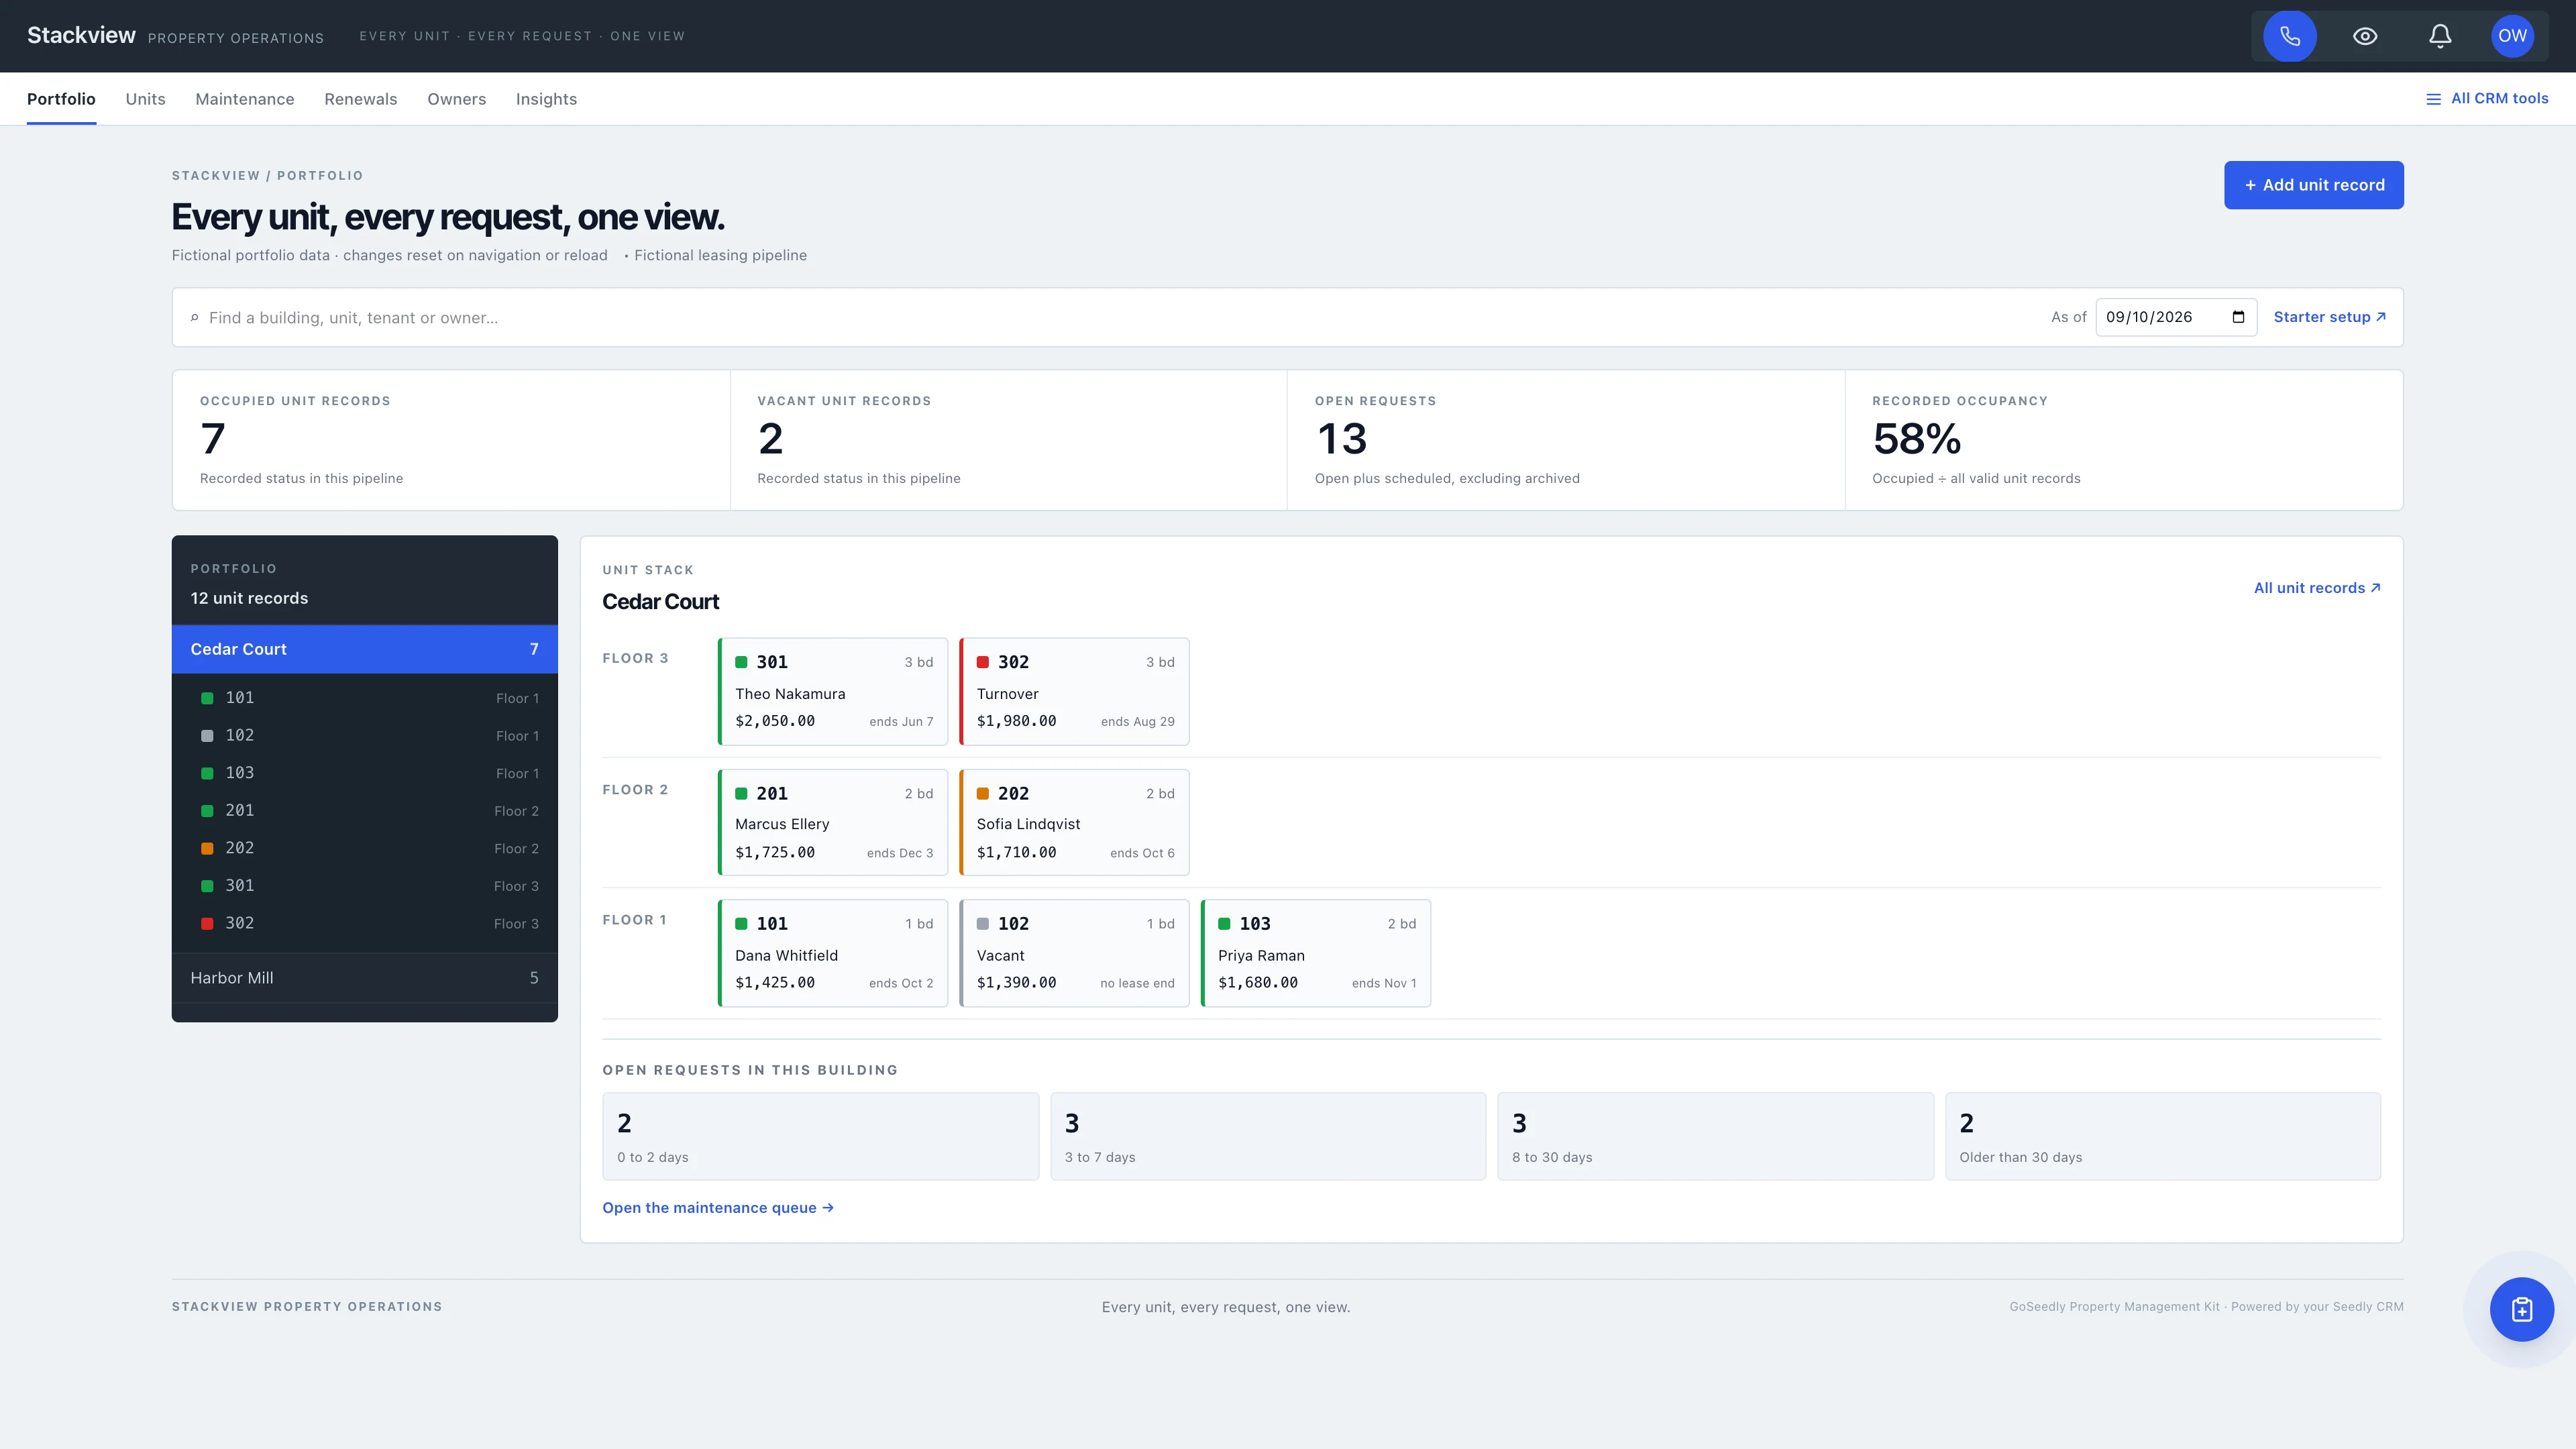Viewport: 2576px width, 1449px height.
Task: Click the As of date input
Action: (2176, 317)
